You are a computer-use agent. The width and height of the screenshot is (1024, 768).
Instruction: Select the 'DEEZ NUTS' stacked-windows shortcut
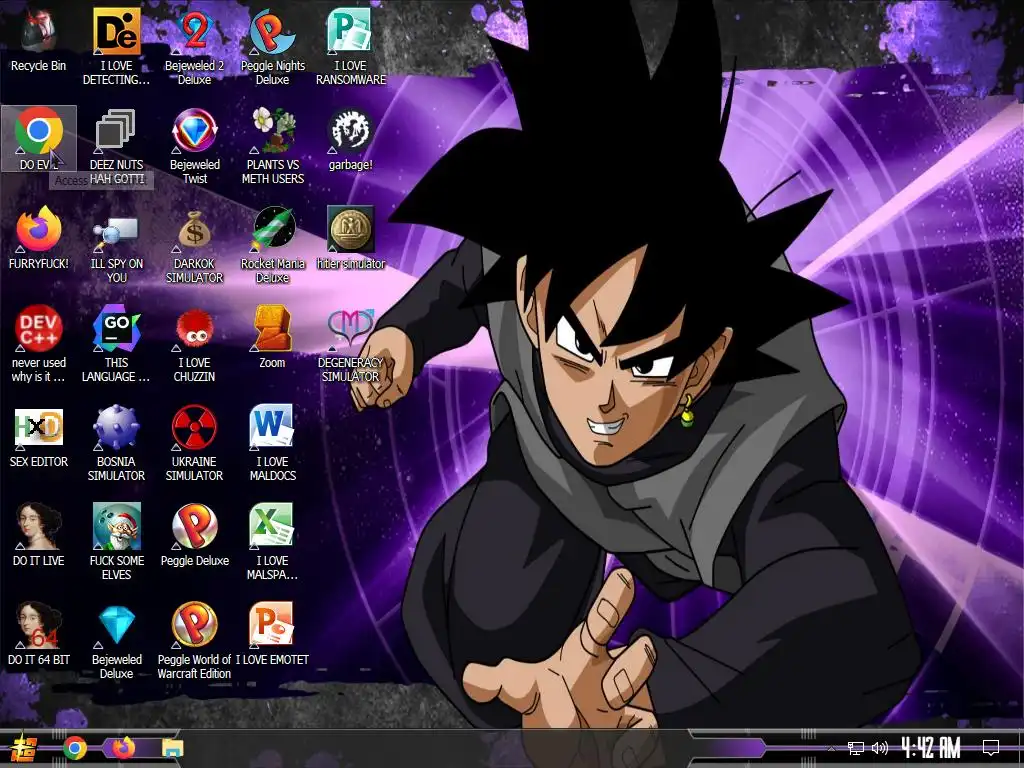point(116,146)
